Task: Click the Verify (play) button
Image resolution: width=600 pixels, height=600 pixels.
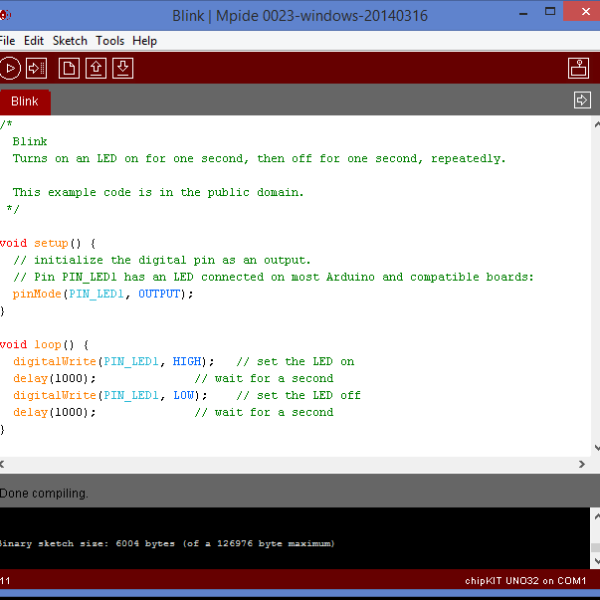Action: coord(10,68)
